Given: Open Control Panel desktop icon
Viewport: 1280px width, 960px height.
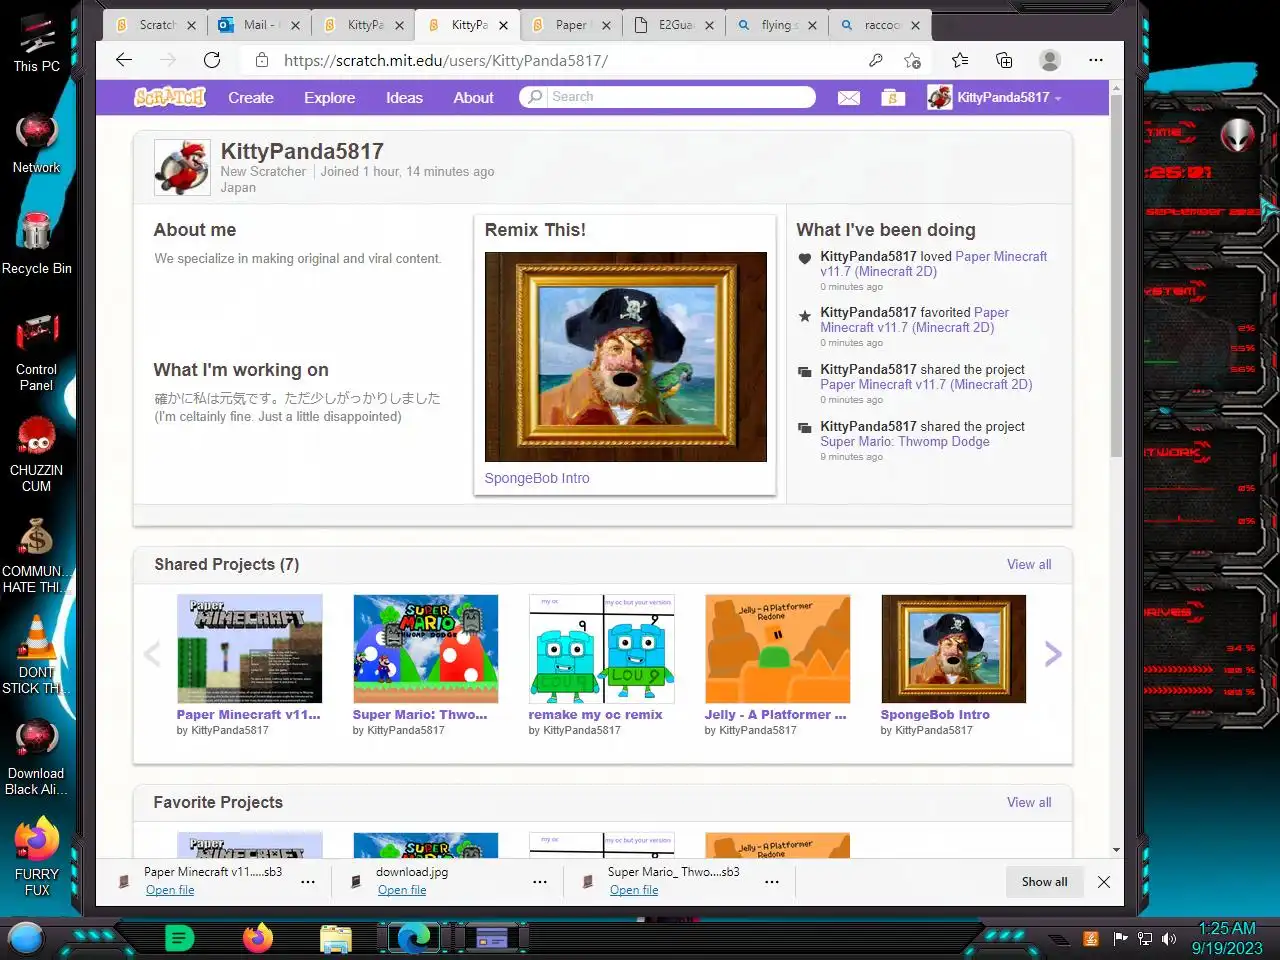Looking at the screenshot, I should (37, 352).
